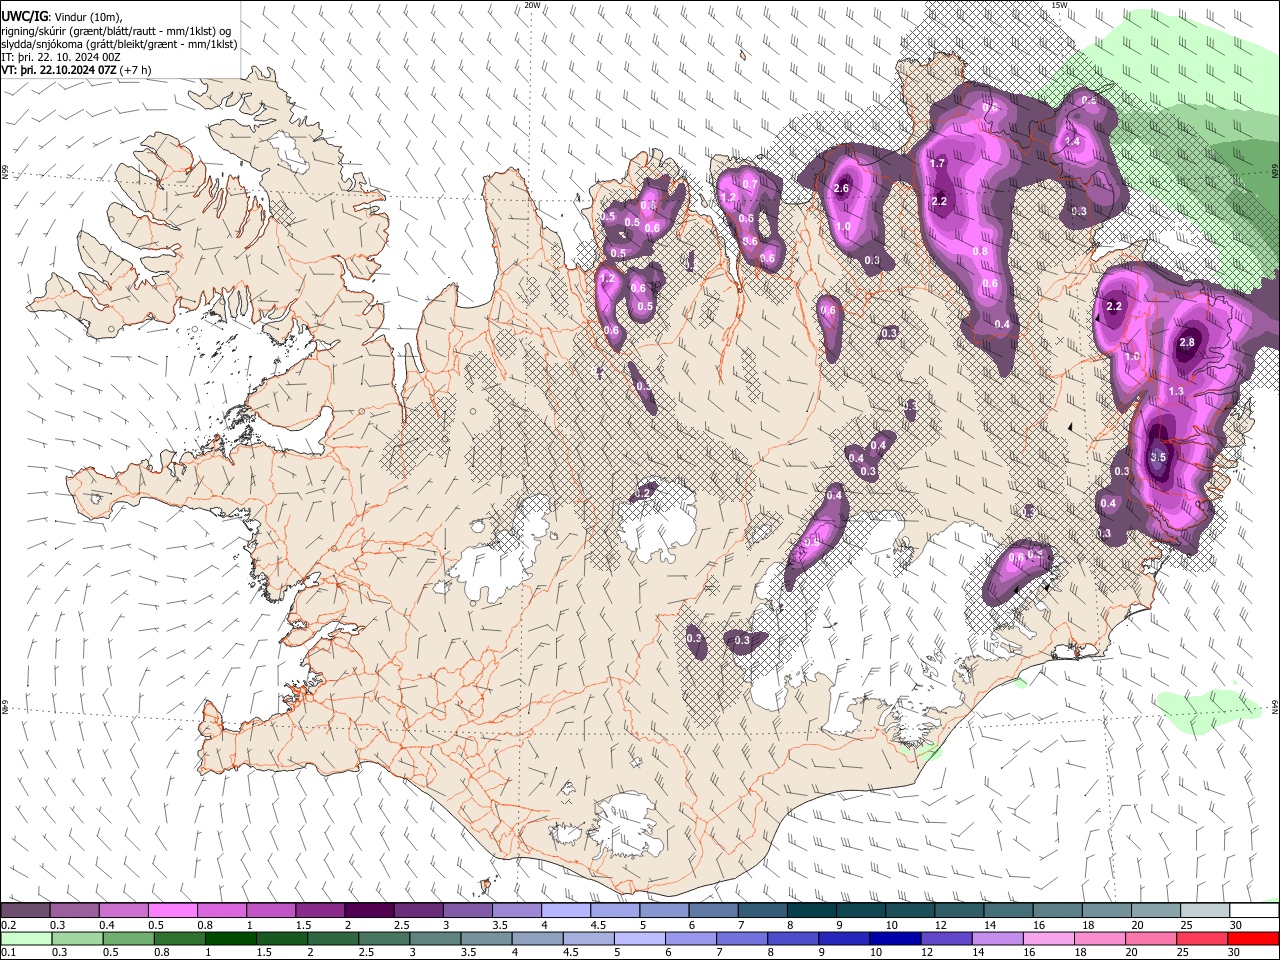
Task: Click the 'UWC/IG: Vindur (10m),' title text
Action: tap(60, 16)
